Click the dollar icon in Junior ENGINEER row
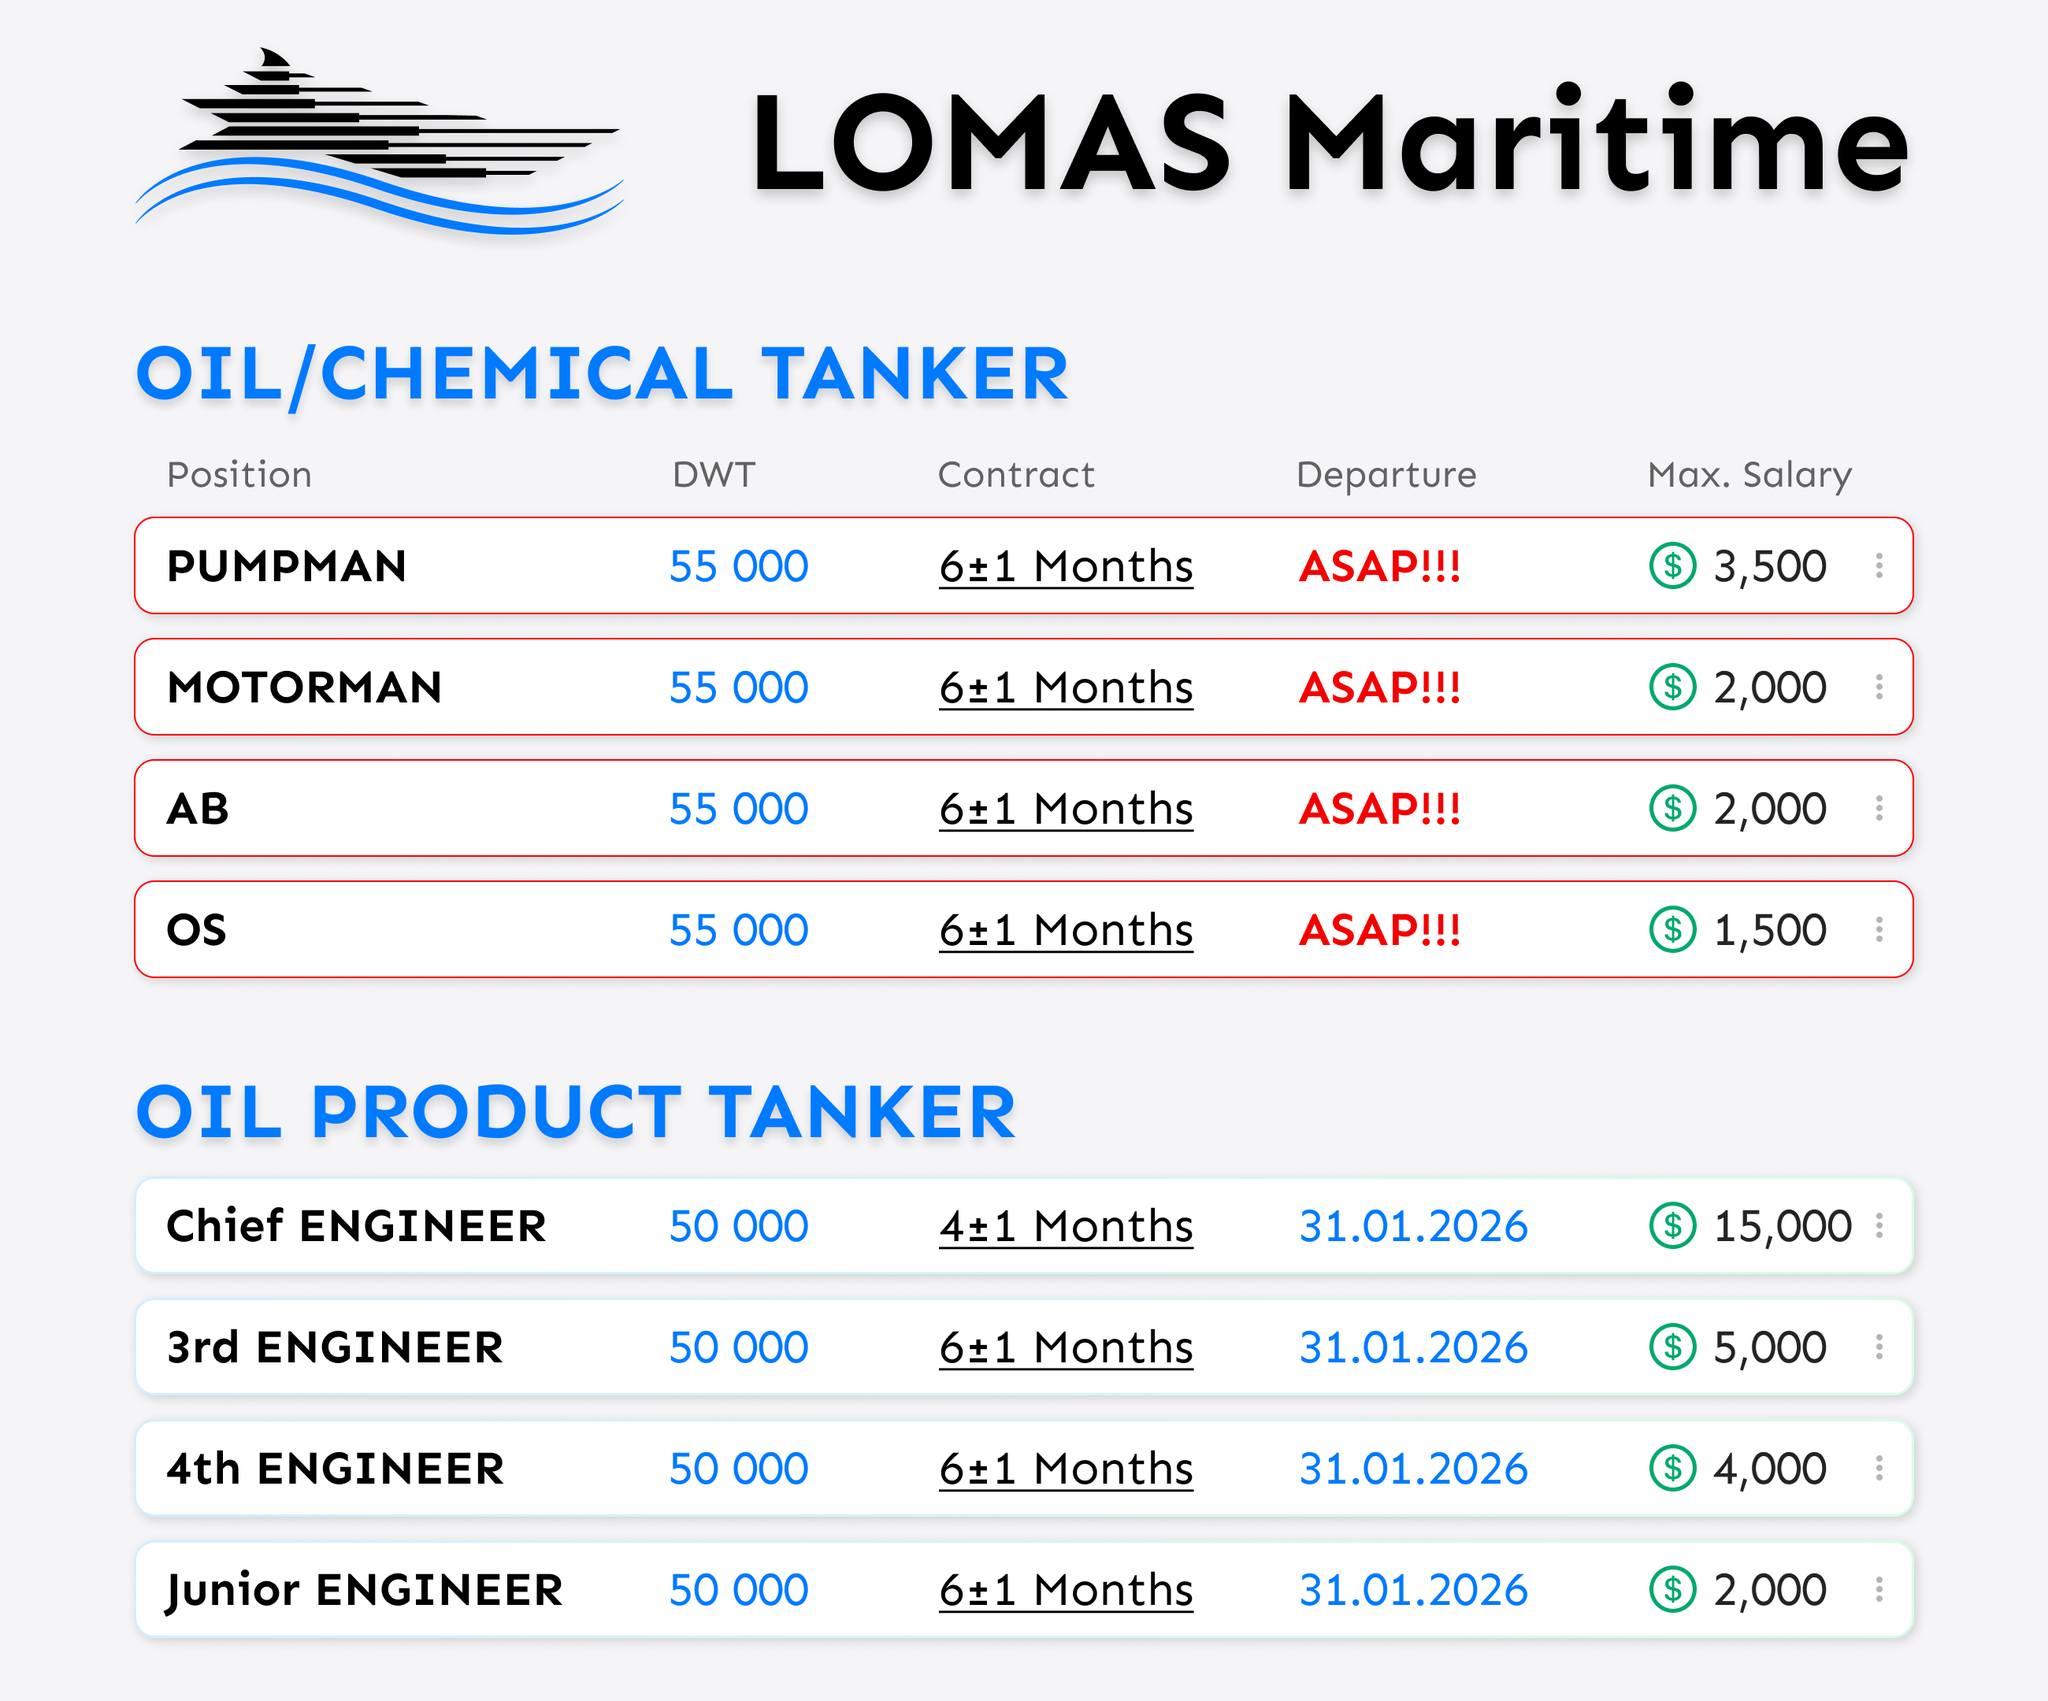Image resolution: width=2048 pixels, height=1701 pixels. tap(1672, 1590)
